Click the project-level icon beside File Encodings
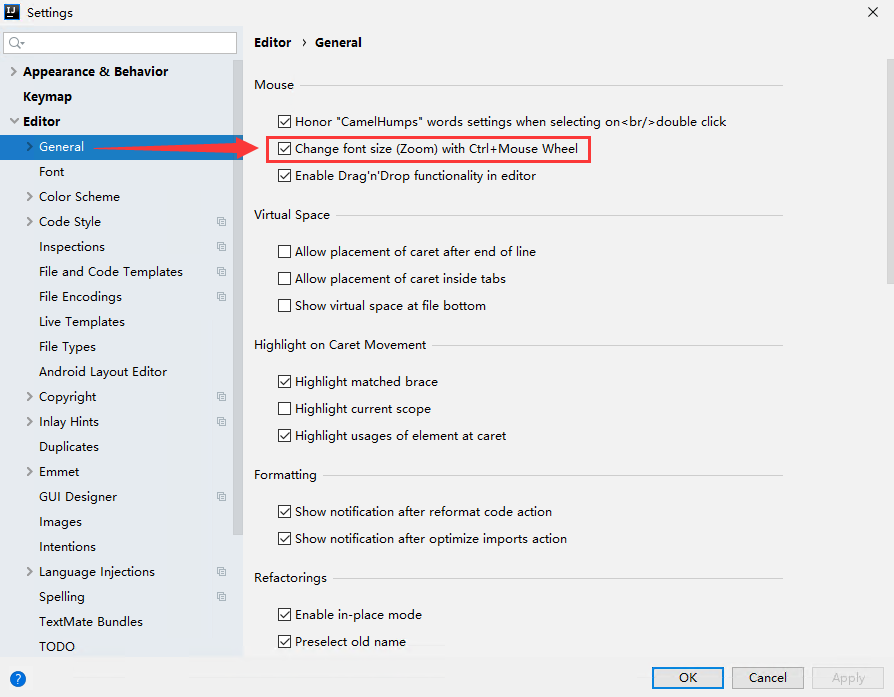Viewport: 894px width, 697px height. [221, 297]
